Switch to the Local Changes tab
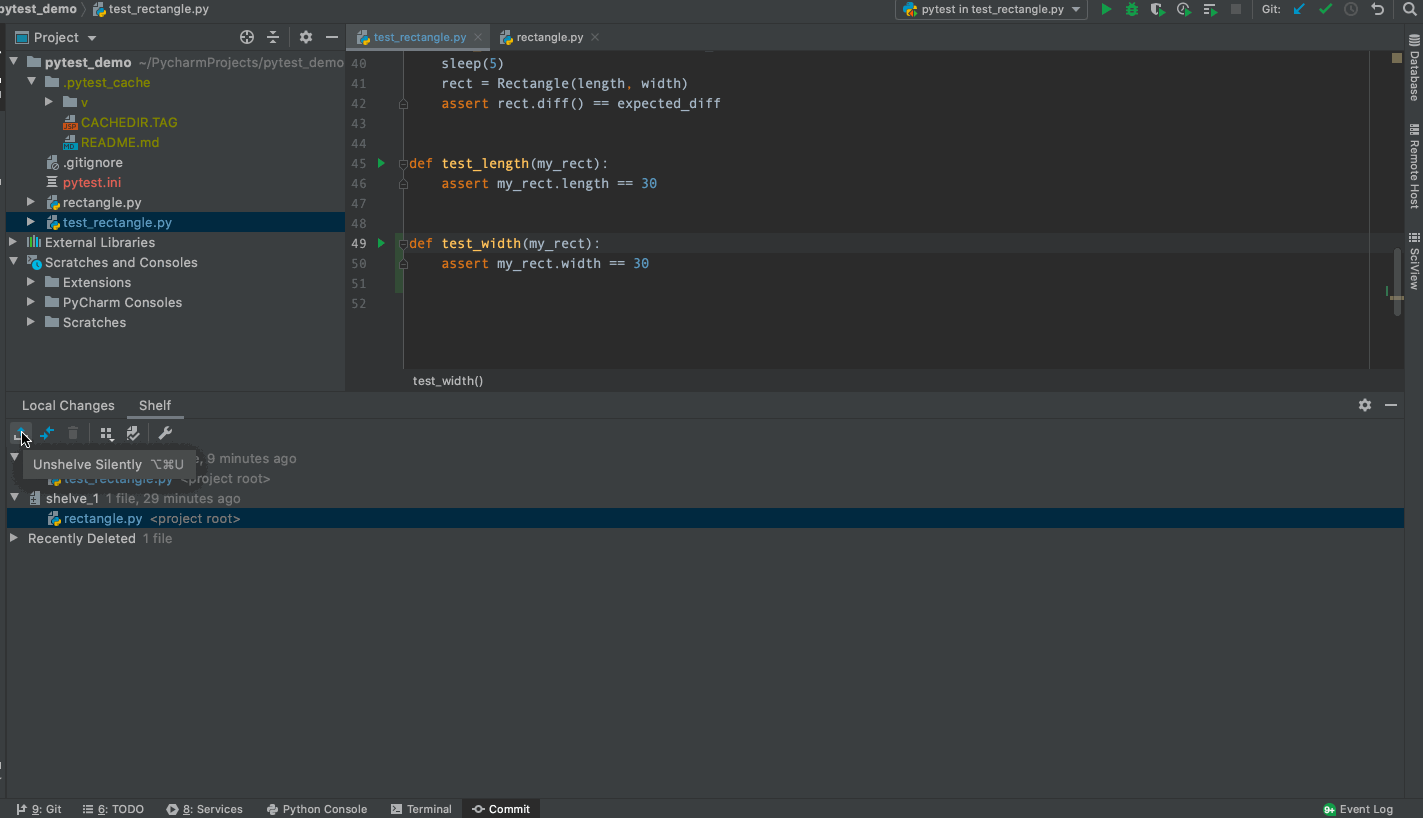Image resolution: width=1423 pixels, height=818 pixels. click(68, 405)
